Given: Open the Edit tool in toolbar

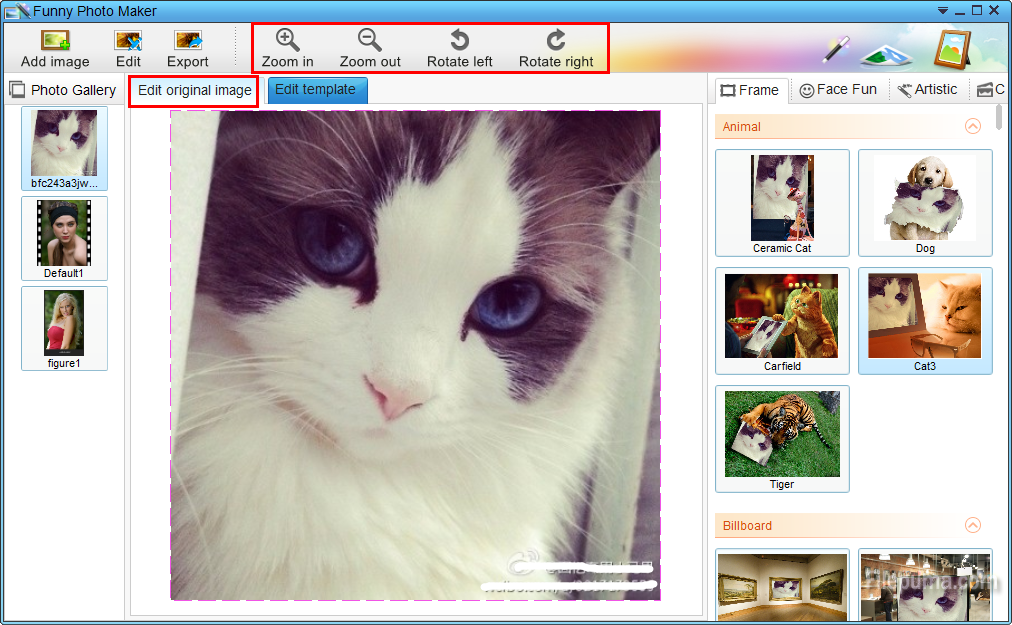Looking at the screenshot, I should pyautogui.click(x=128, y=48).
